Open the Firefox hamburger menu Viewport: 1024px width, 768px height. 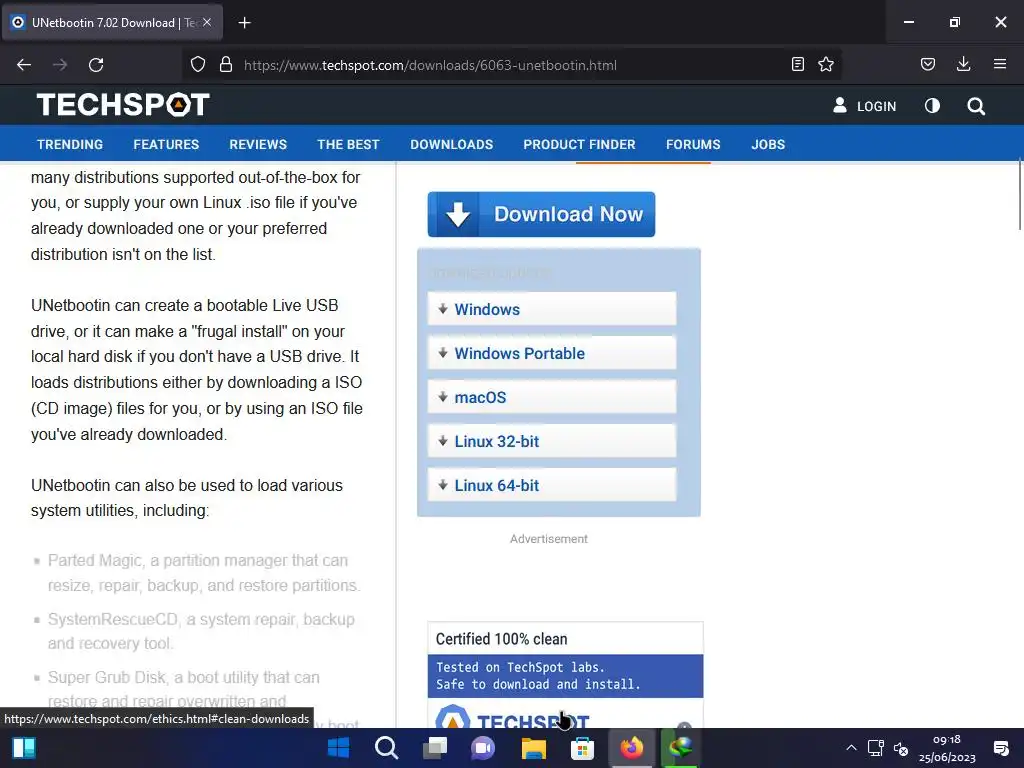(x=1000, y=64)
